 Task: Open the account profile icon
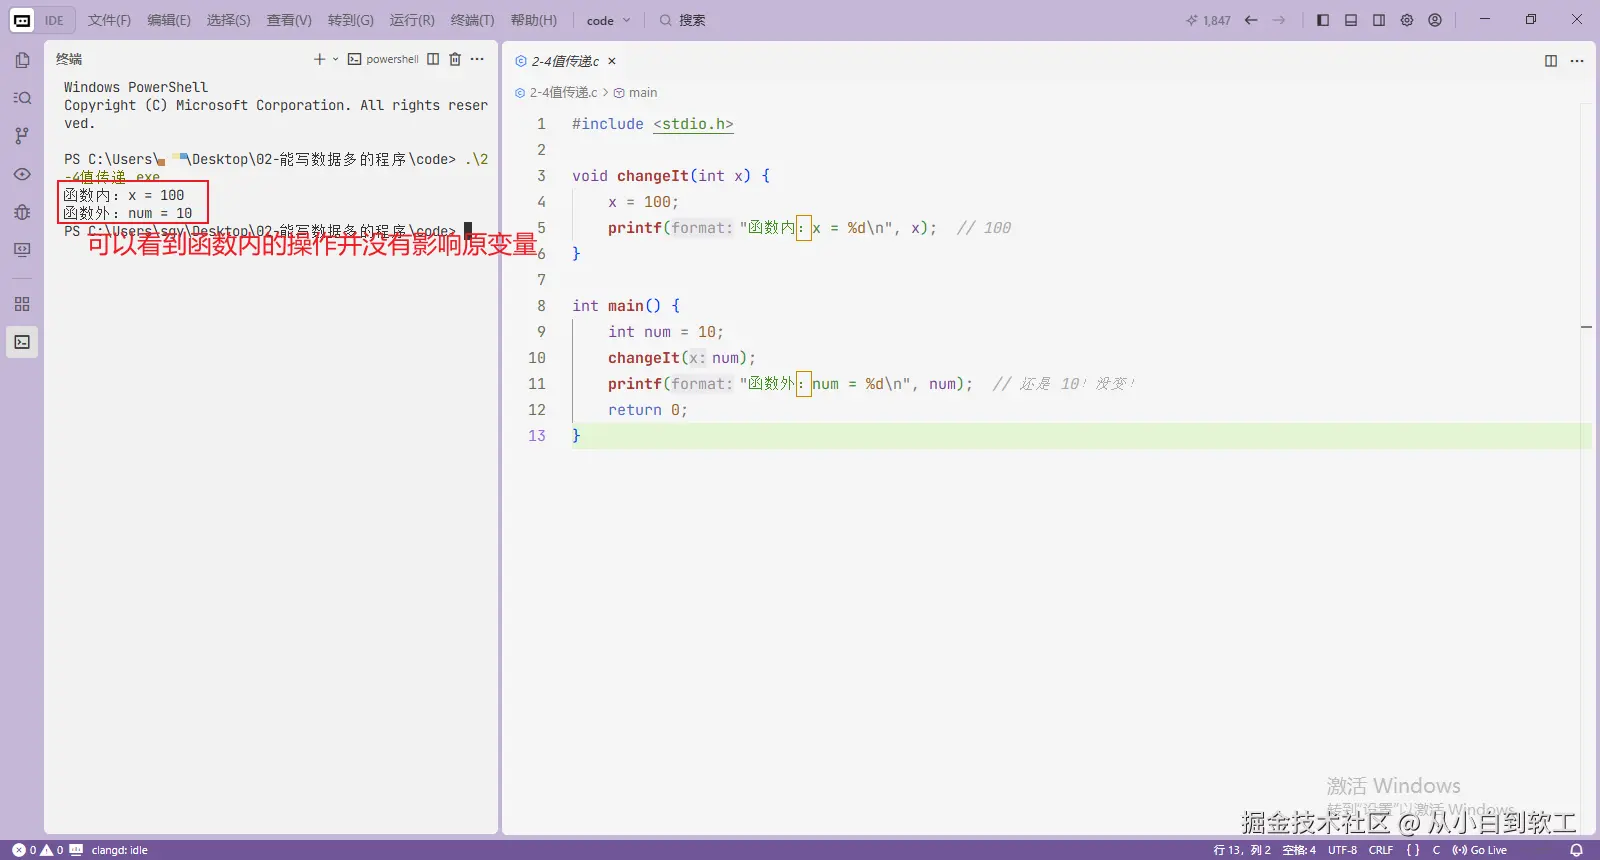pyautogui.click(x=1435, y=20)
